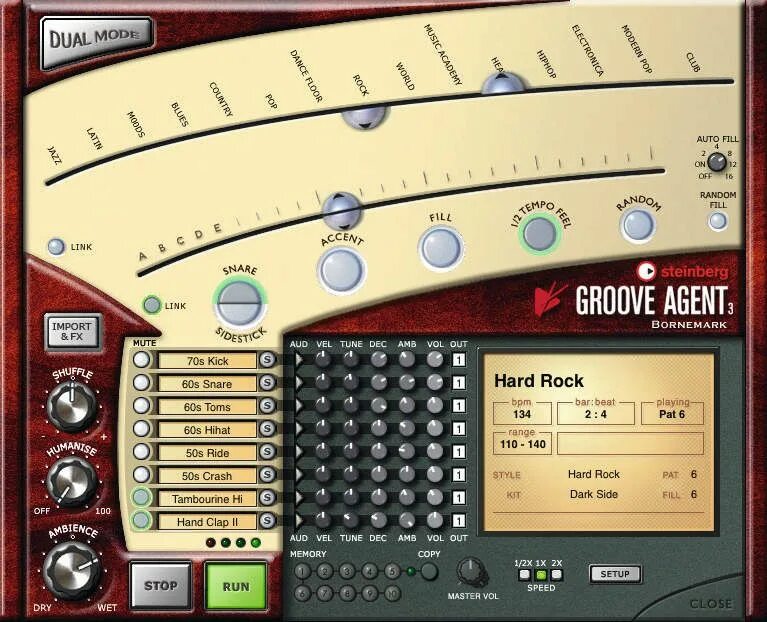The height and width of the screenshot is (622, 767).
Task: Click the 70s Kick output number box
Action: pyautogui.click(x=458, y=360)
